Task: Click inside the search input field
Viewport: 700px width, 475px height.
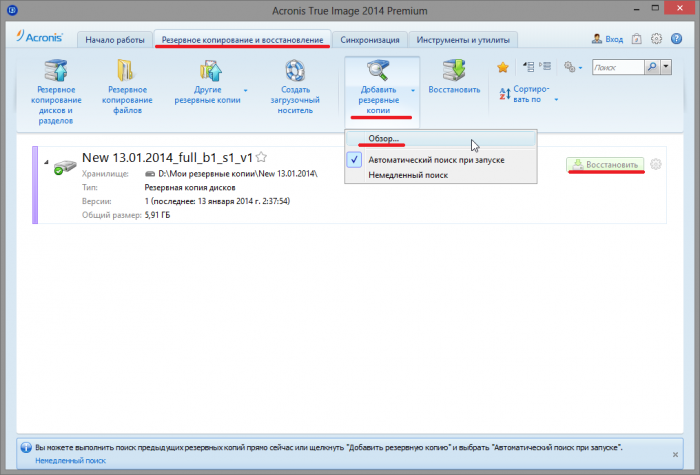Action: (618, 67)
